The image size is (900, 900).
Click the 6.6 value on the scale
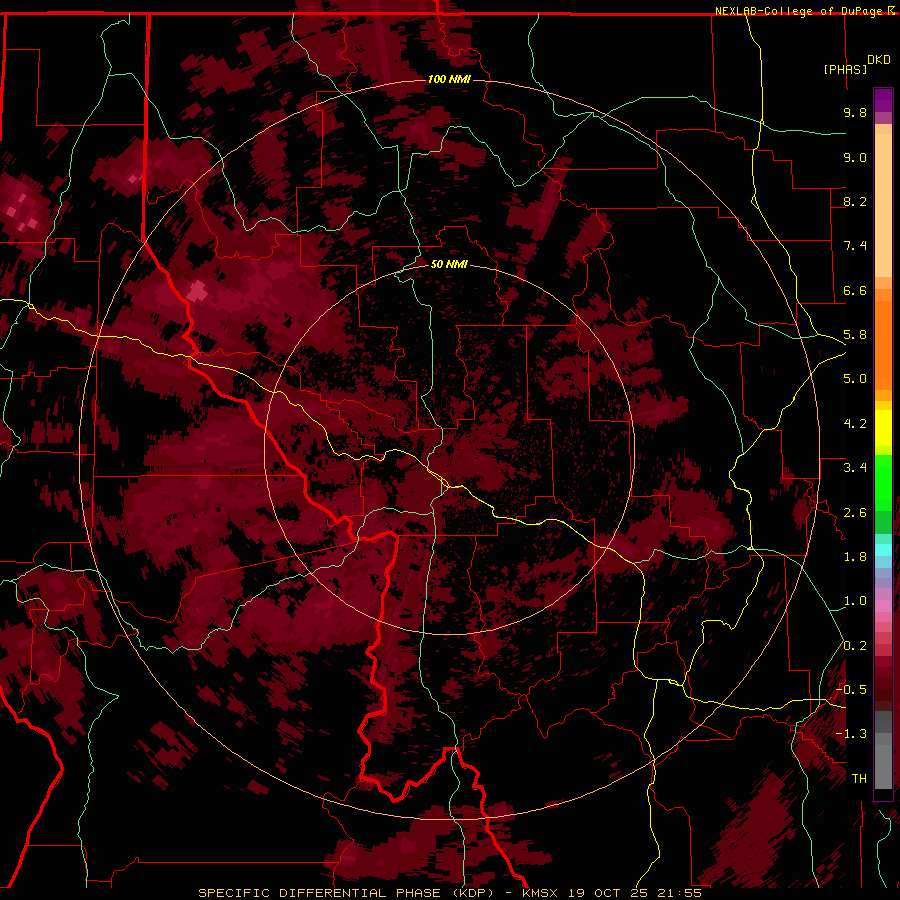tap(855, 290)
